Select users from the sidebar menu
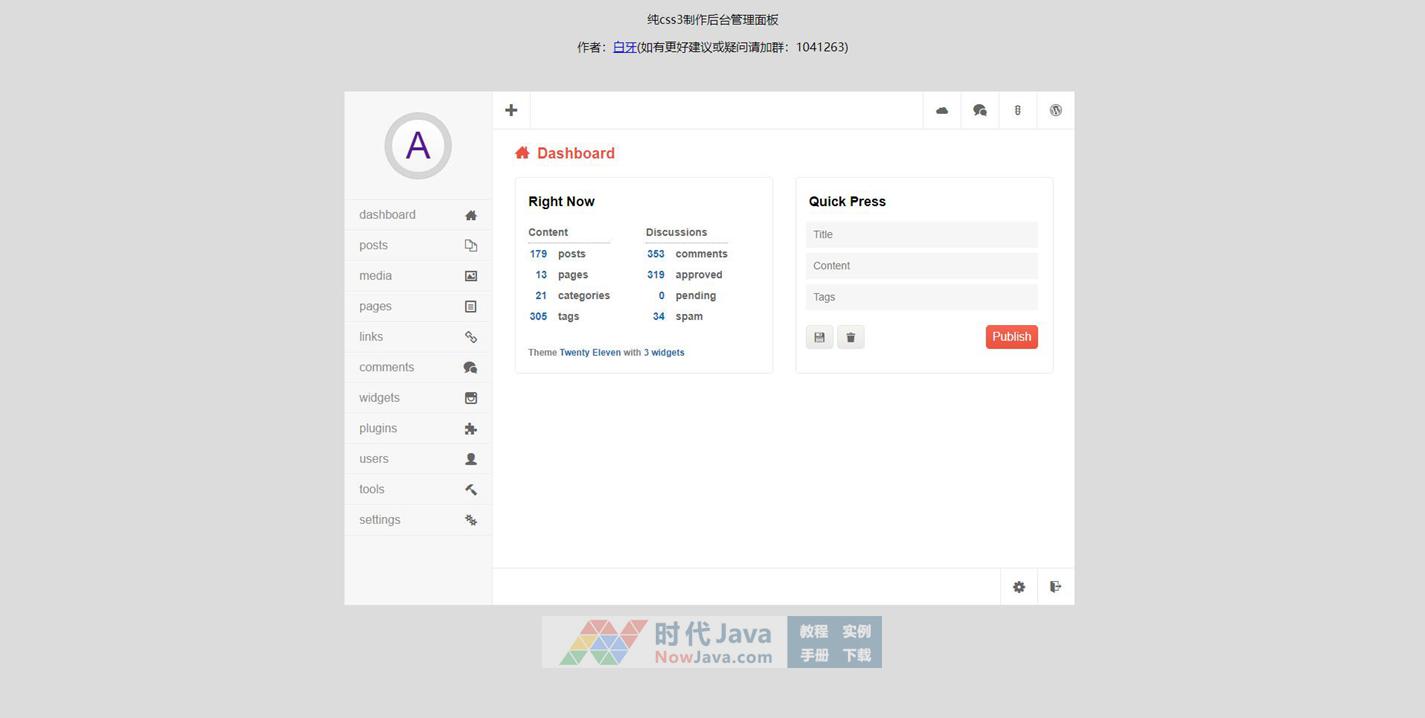 click(x=418, y=459)
